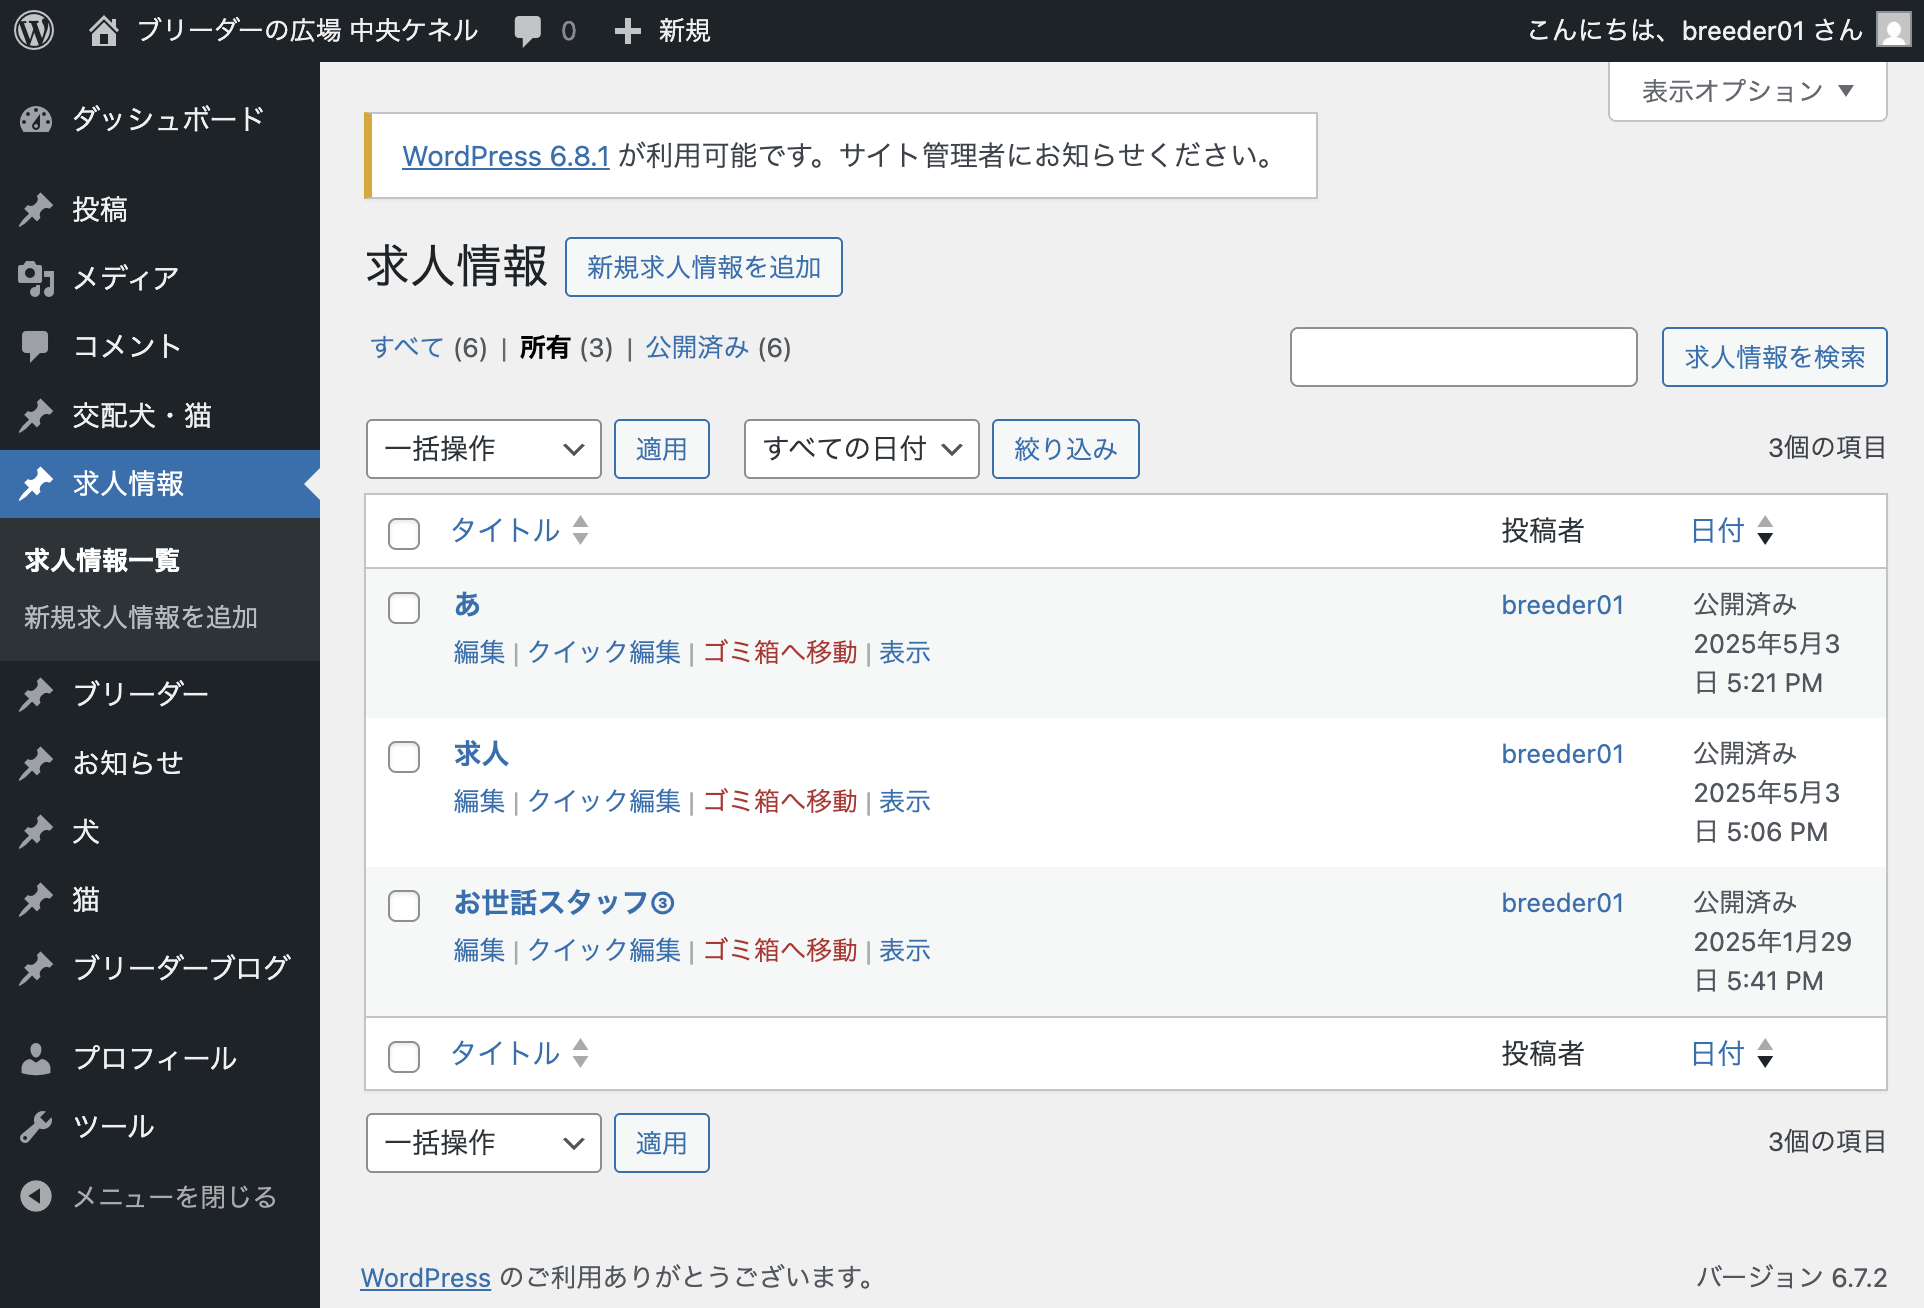
Task: Open WordPress 6.8.1 update link
Action: pos(506,156)
